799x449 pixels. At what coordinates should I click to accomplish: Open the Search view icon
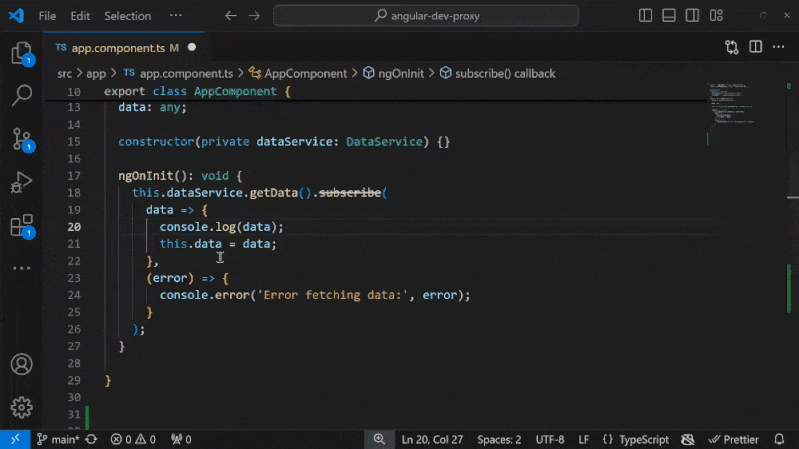pos(21,96)
